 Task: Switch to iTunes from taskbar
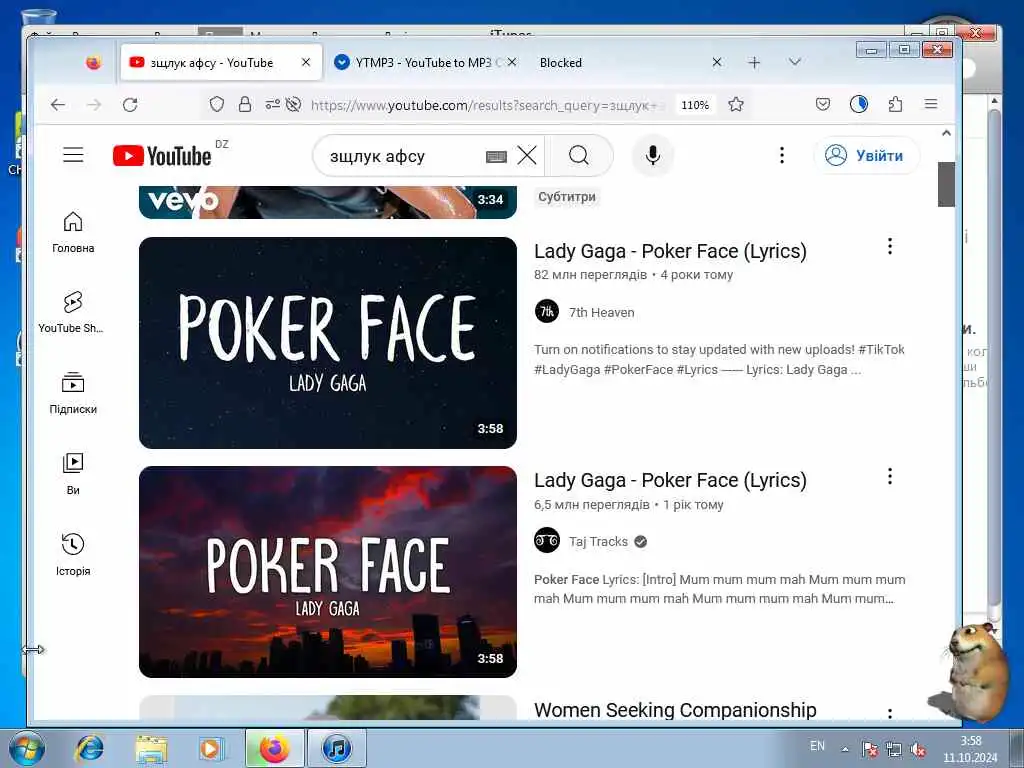337,748
